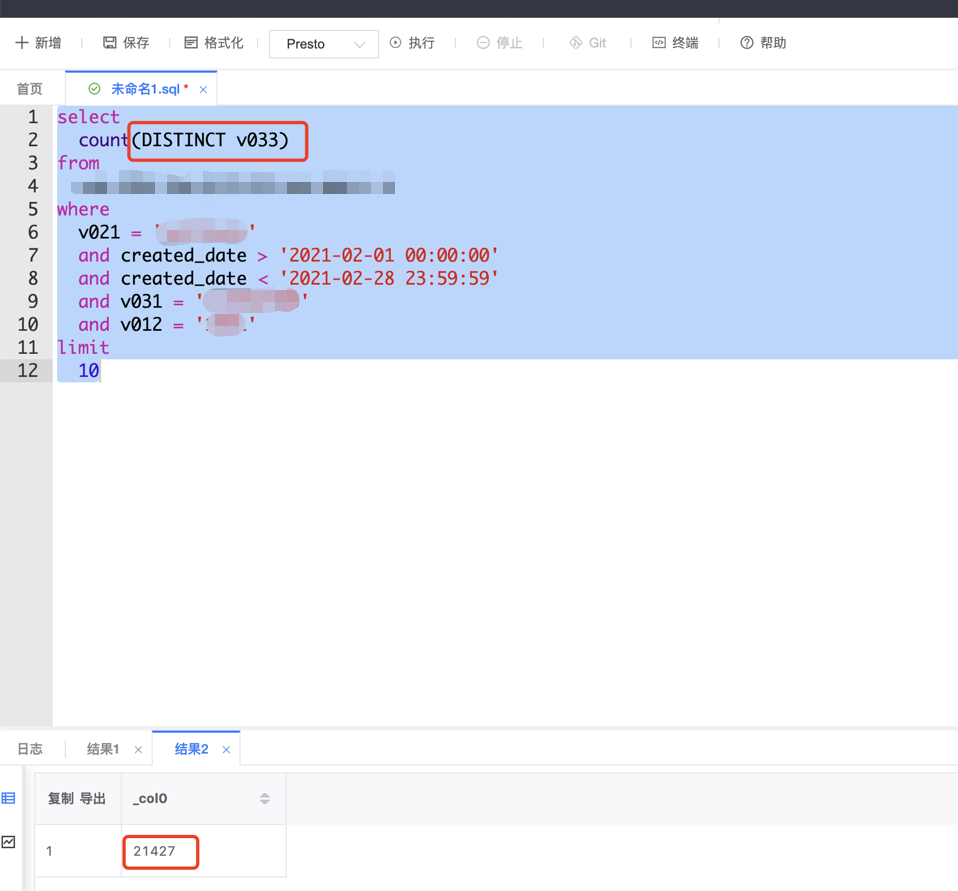Close the 未命名1.sql tab
This screenshot has width=958, height=891.
pos(203,90)
